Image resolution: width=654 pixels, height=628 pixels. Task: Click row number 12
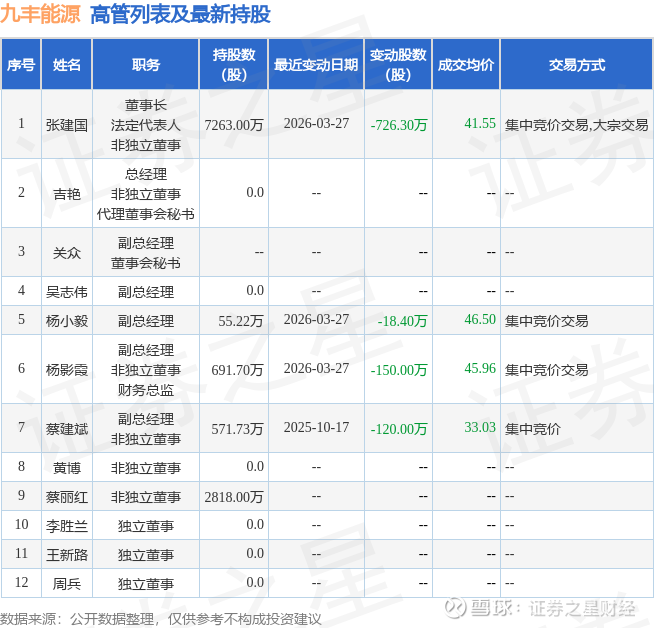pos(21,582)
